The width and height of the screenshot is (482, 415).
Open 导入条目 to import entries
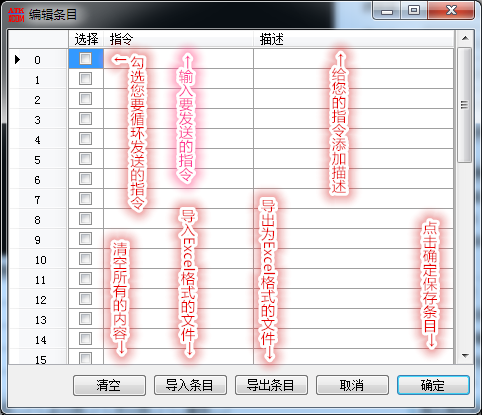pyautogui.click(x=190, y=385)
